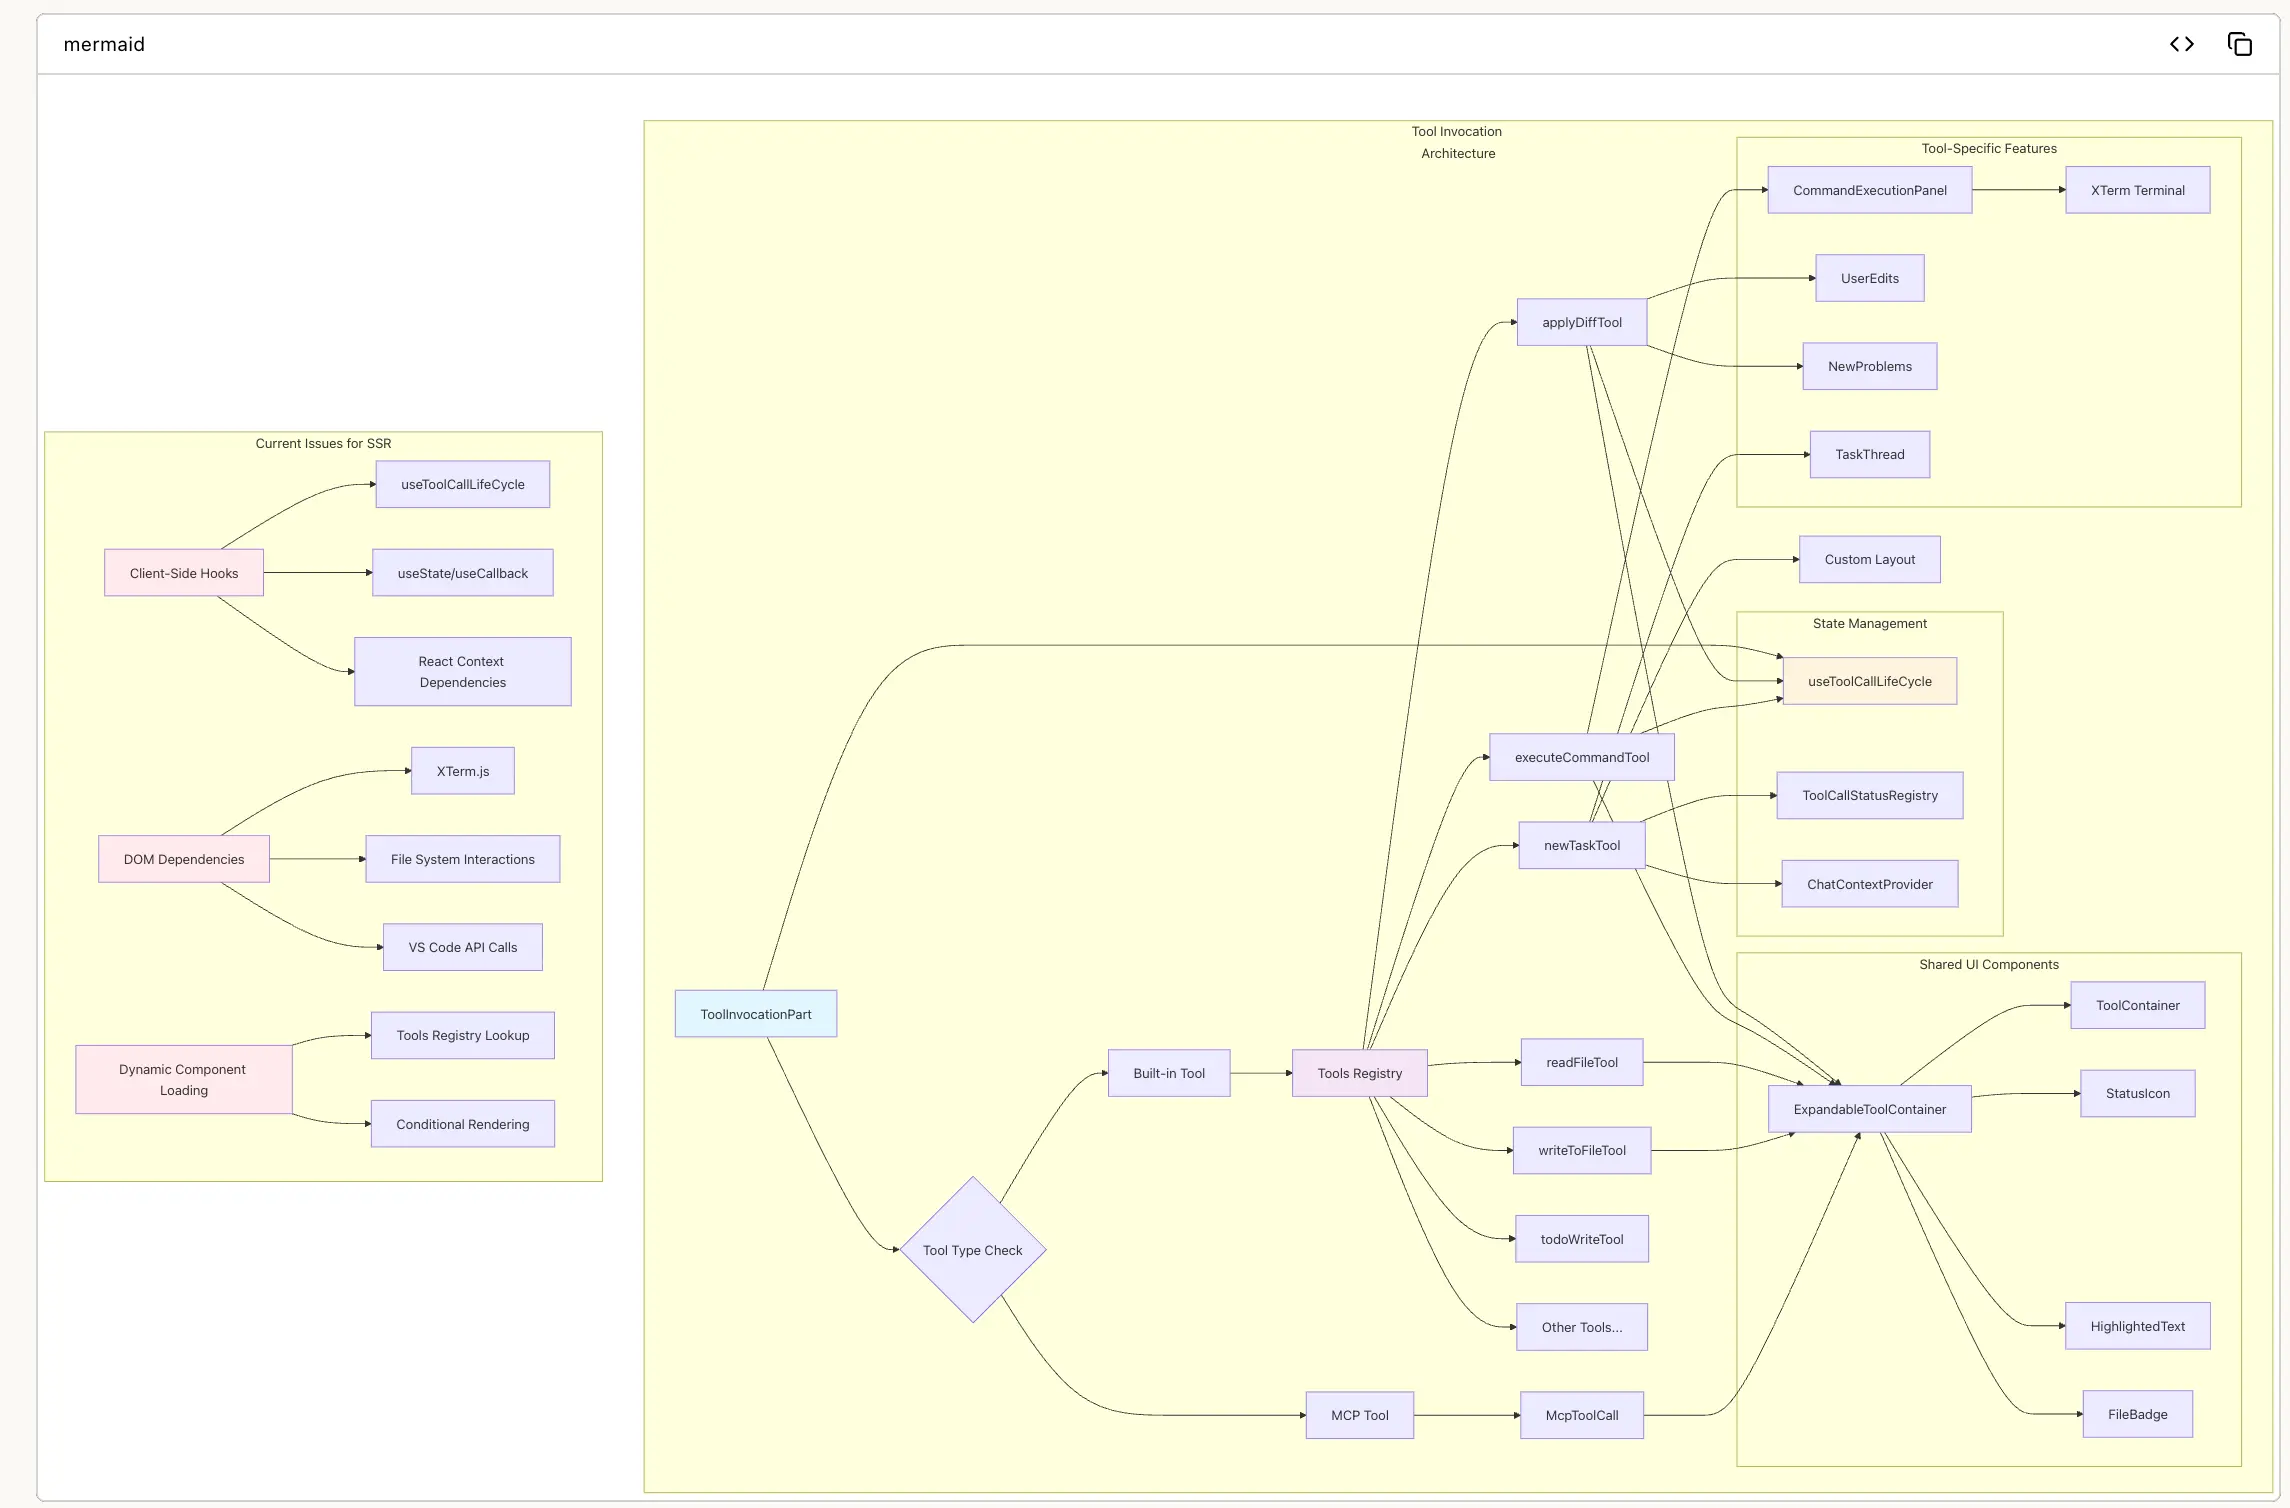
Task: Click the Tools Registry node
Action: pos(1359,1073)
